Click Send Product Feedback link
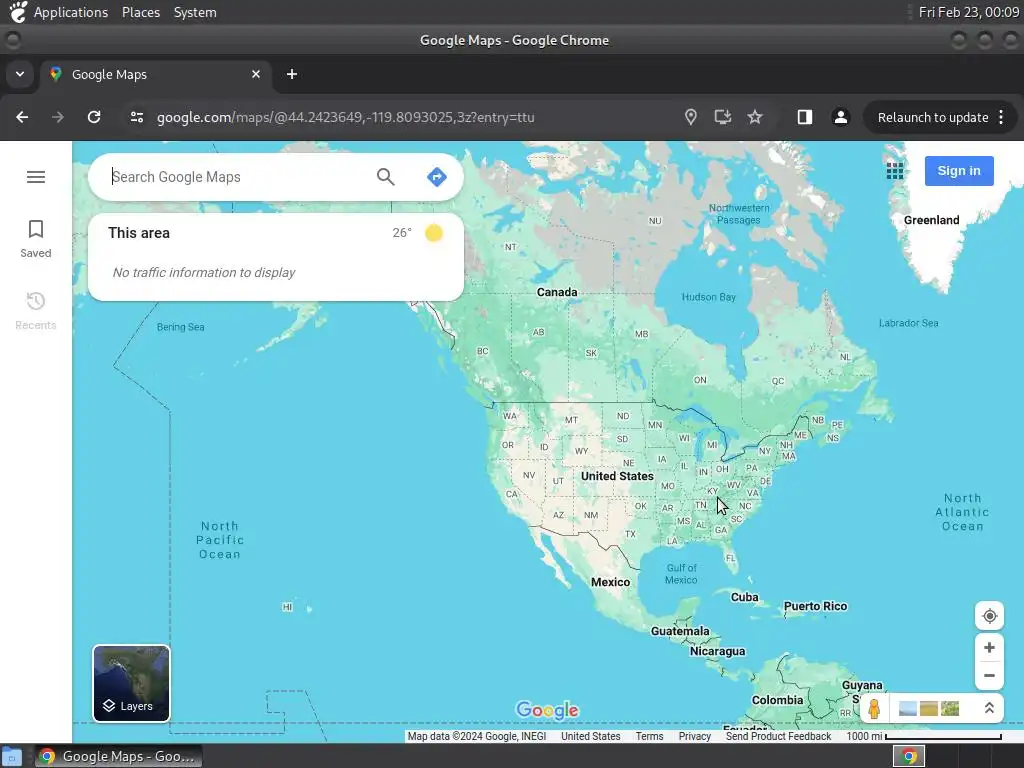1024x768 pixels. point(778,736)
